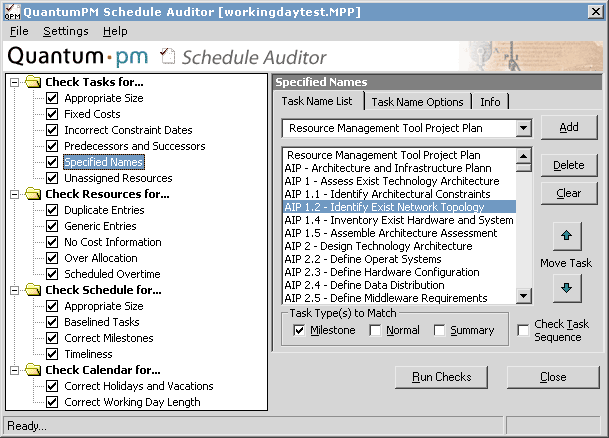Switch to the Task Name List tab
This screenshot has height=438, width=609.
click(x=317, y=101)
